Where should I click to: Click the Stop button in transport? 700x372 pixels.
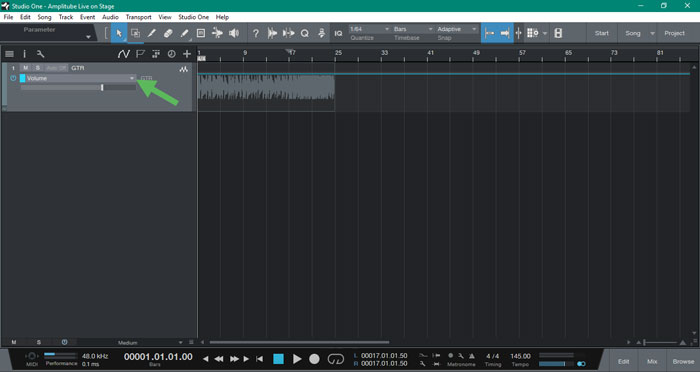[x=278, y=359]
